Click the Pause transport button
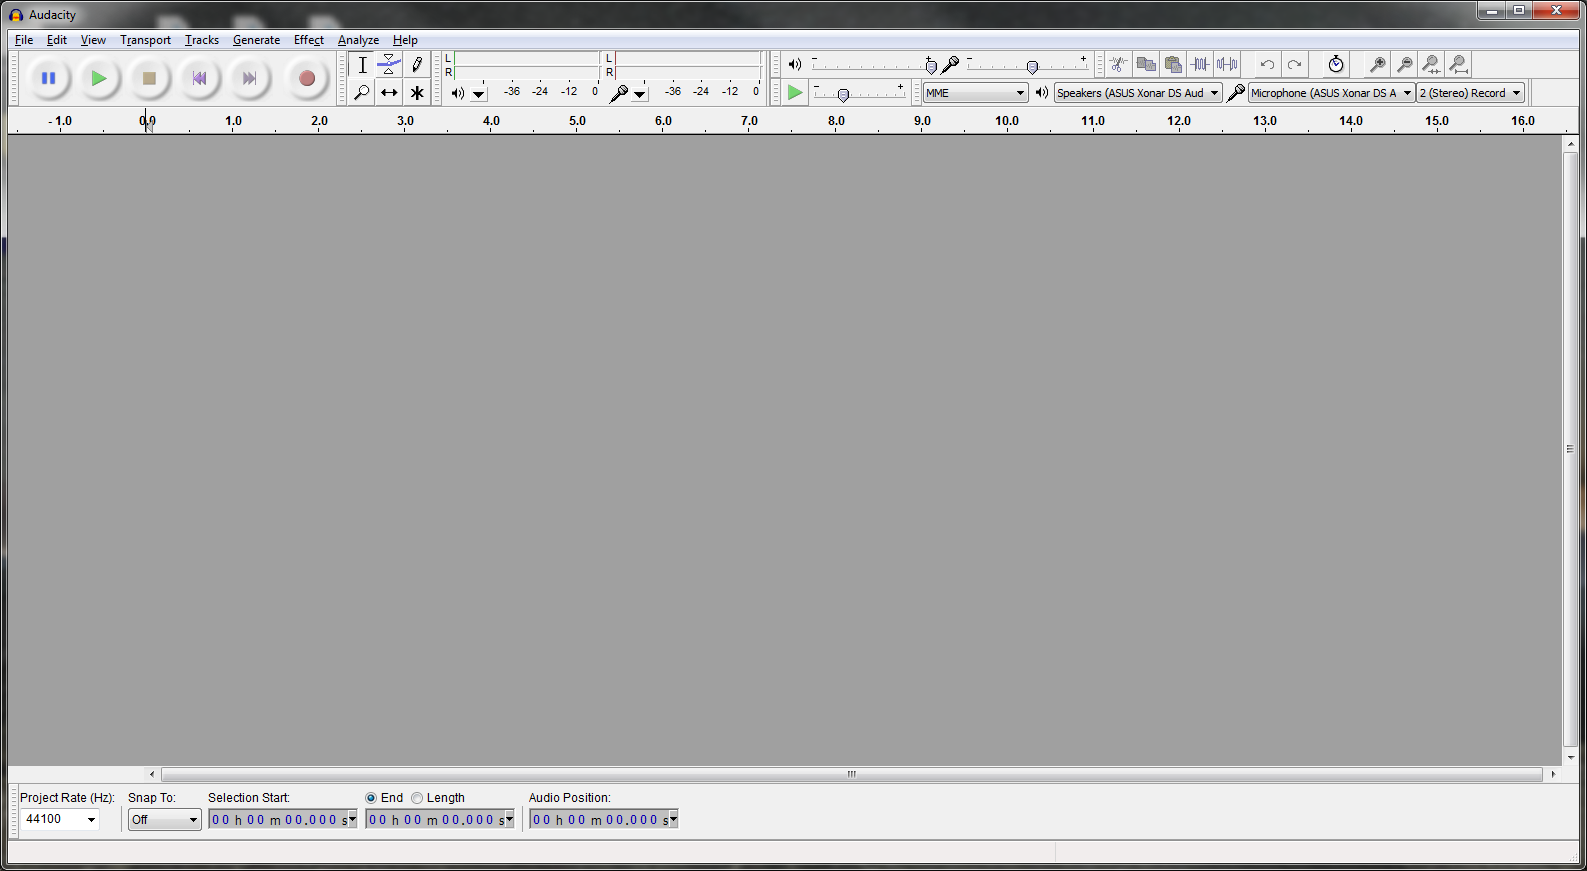 [48, 78]
